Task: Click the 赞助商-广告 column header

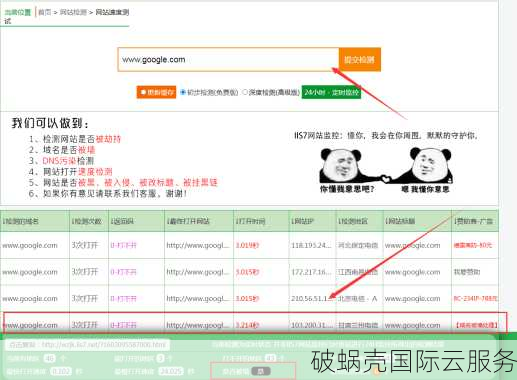Action: [474, 221]
